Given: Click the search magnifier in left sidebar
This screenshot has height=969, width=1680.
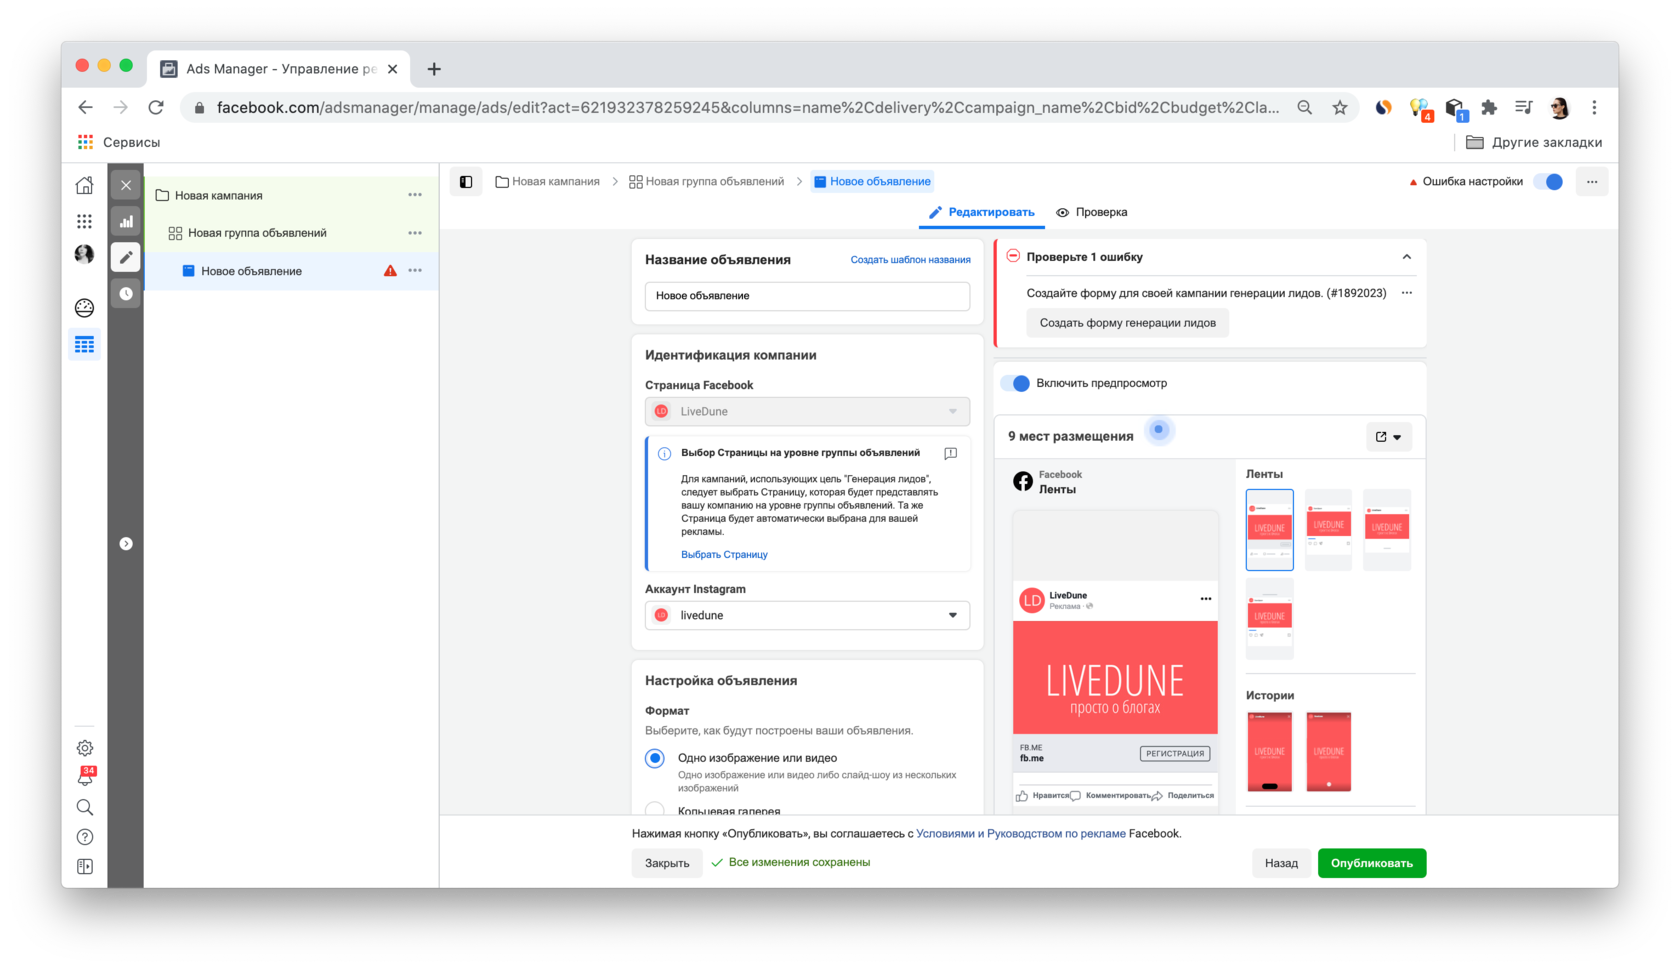Looking at the screenshot, I should 85,807.
